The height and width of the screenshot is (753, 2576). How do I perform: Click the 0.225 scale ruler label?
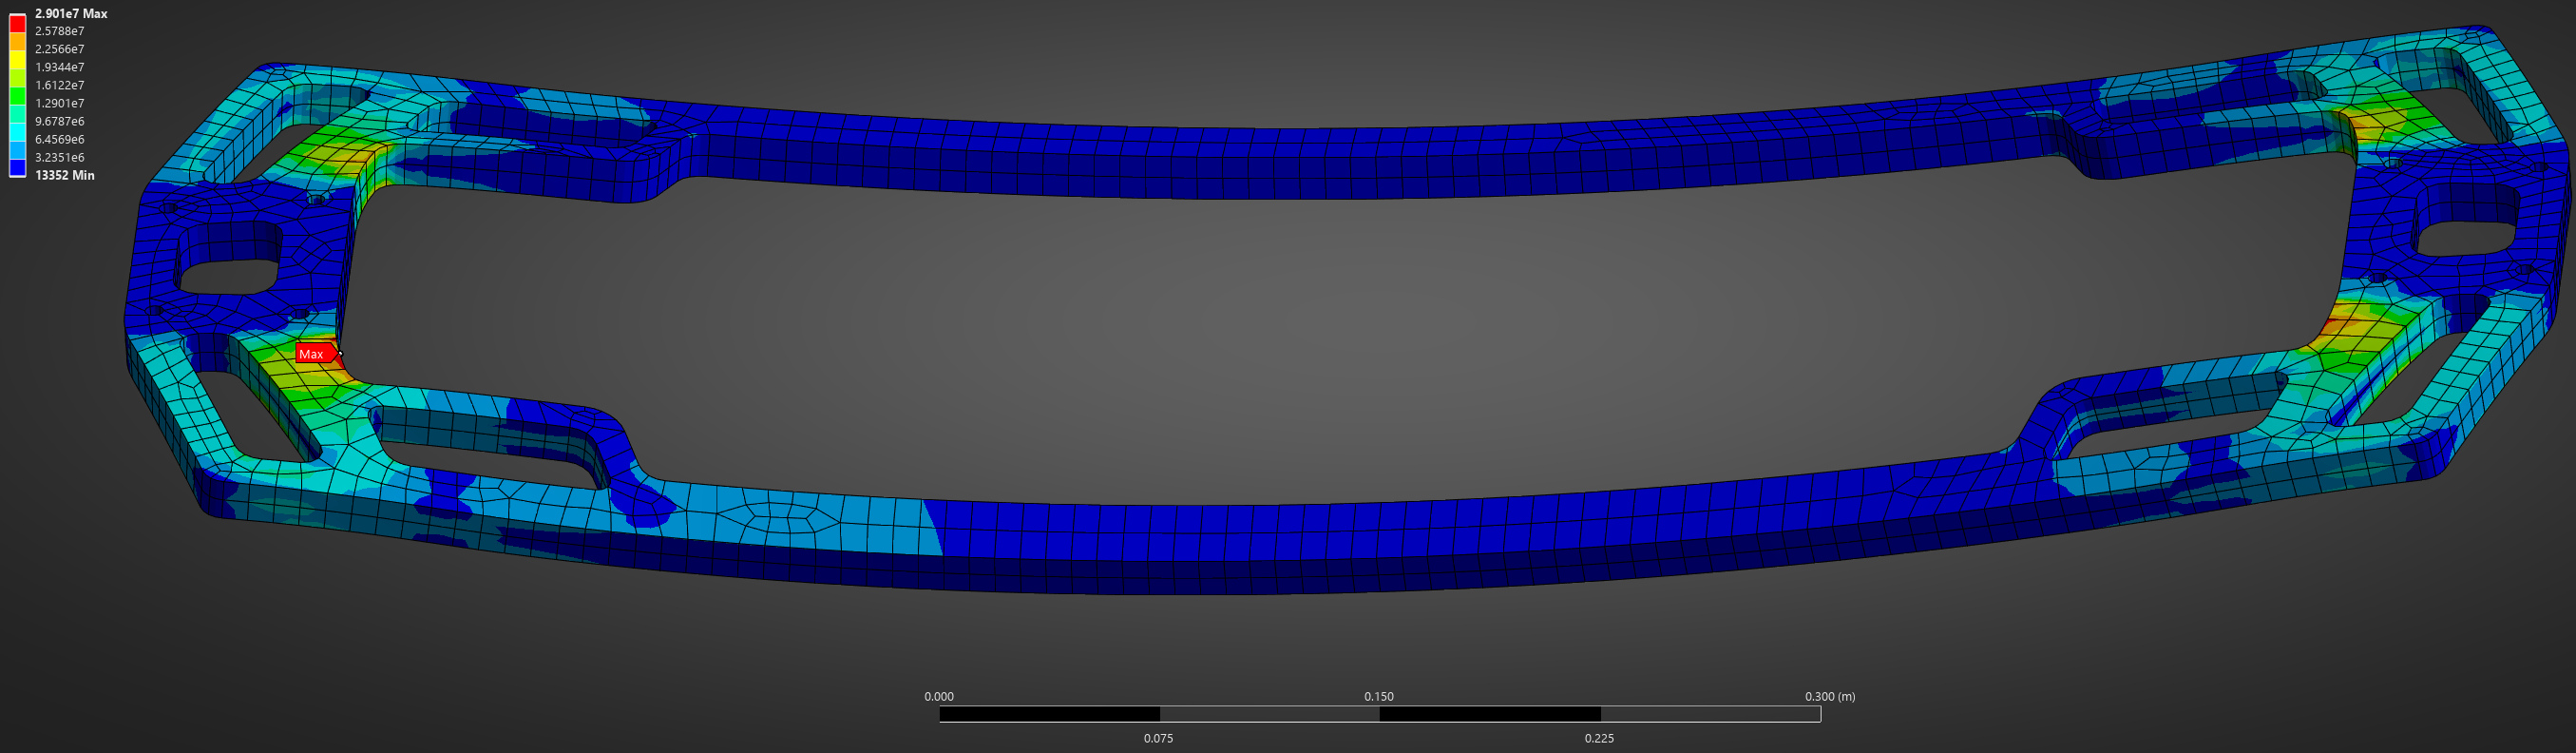[x=1599, y=739]
